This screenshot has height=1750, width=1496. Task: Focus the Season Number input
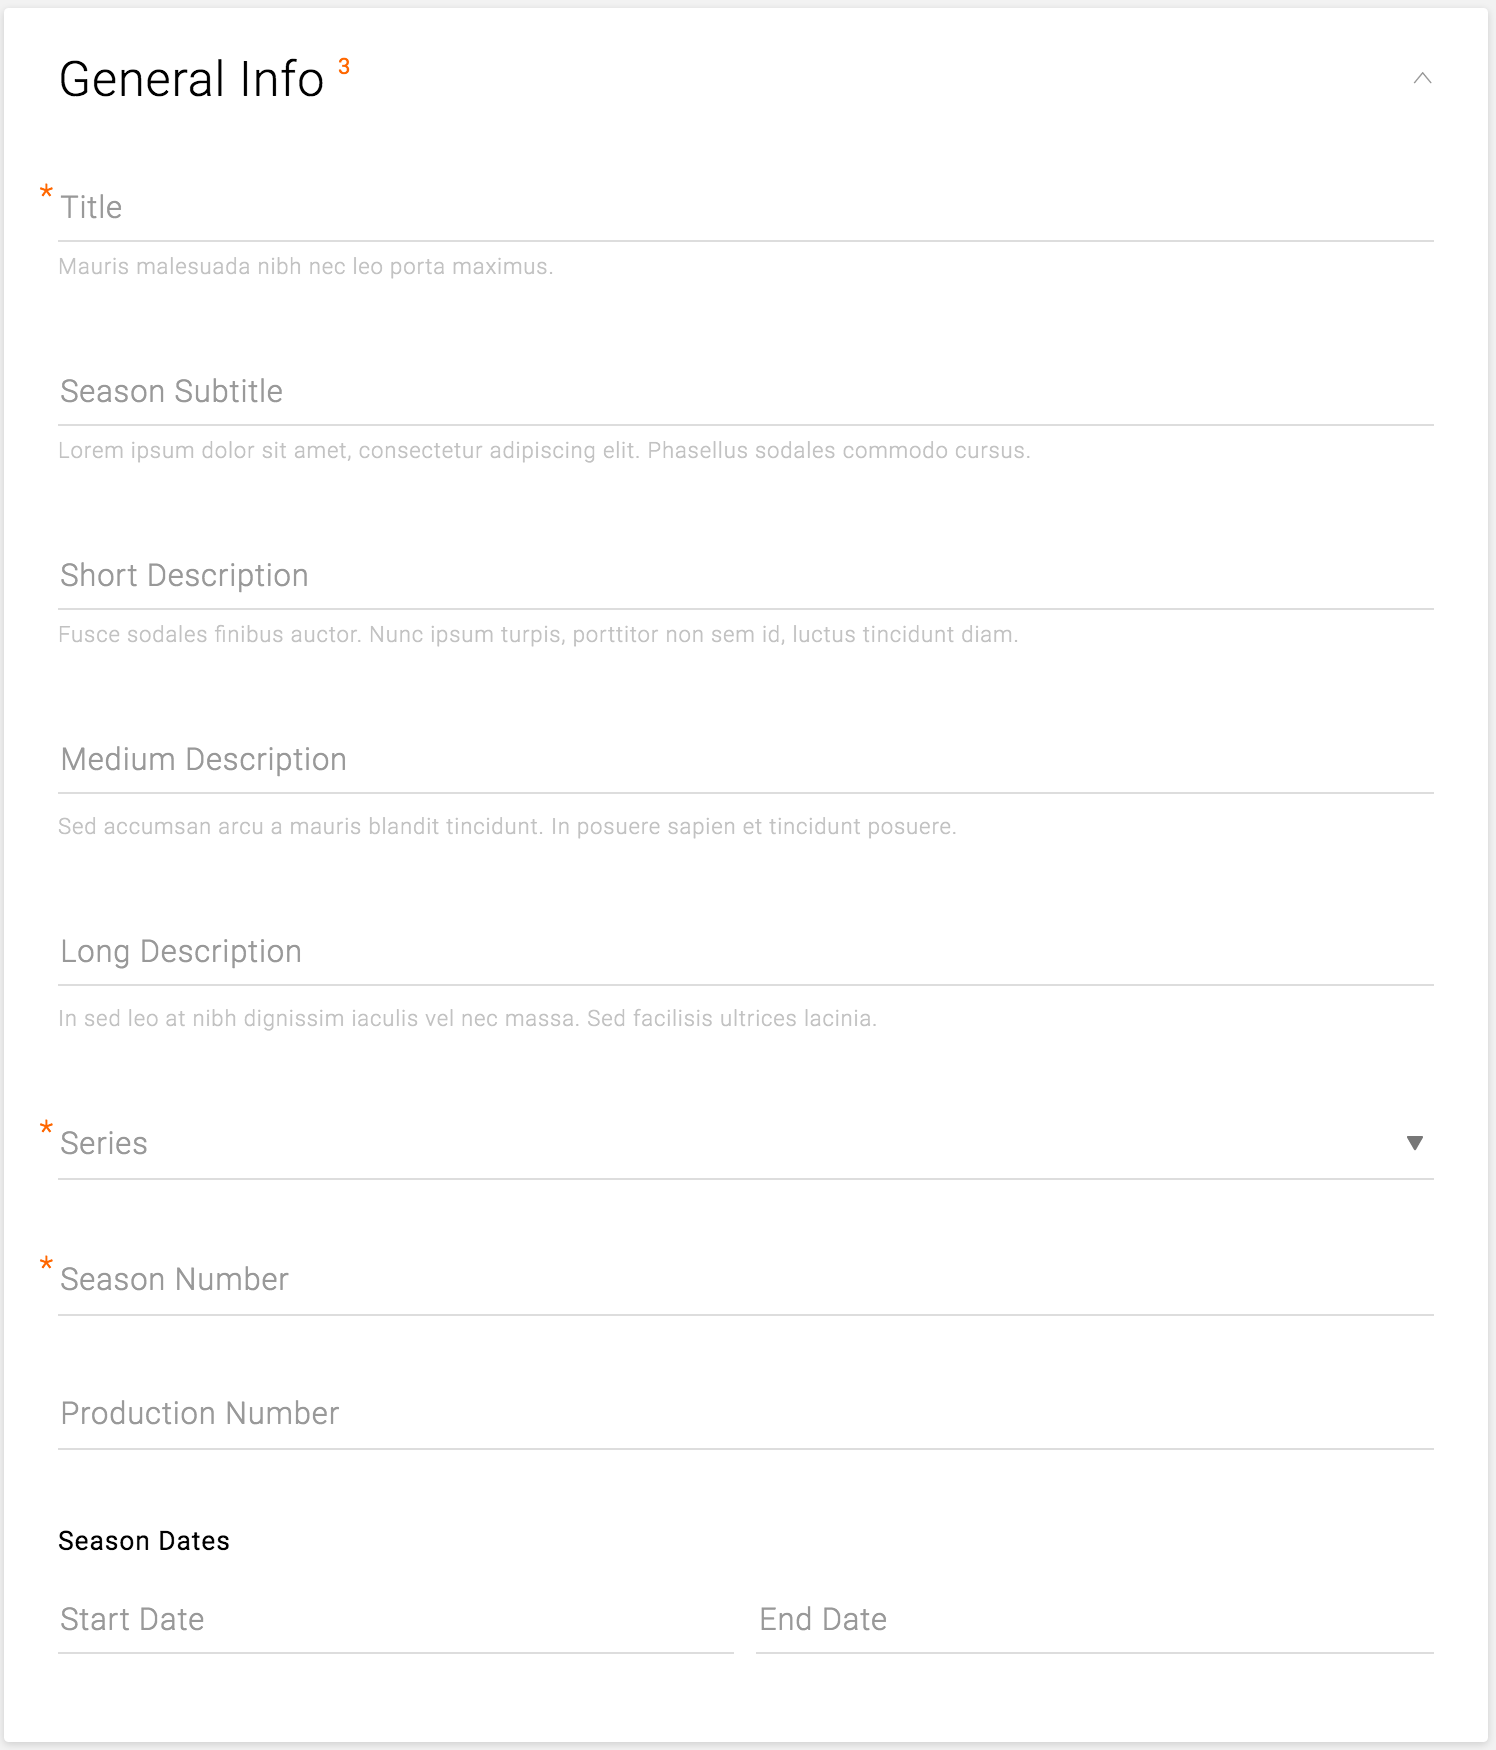pyautogui.click(x=745, y=1280)
